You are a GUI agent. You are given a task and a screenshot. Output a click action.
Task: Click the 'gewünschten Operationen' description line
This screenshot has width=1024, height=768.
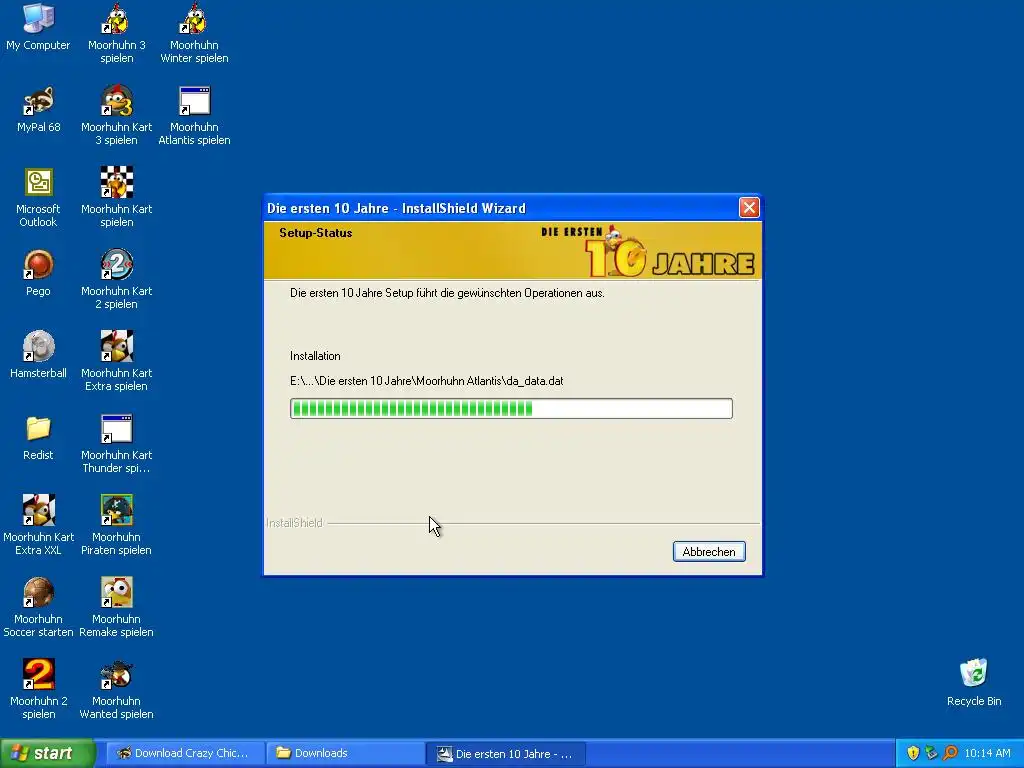coord(447,293)
